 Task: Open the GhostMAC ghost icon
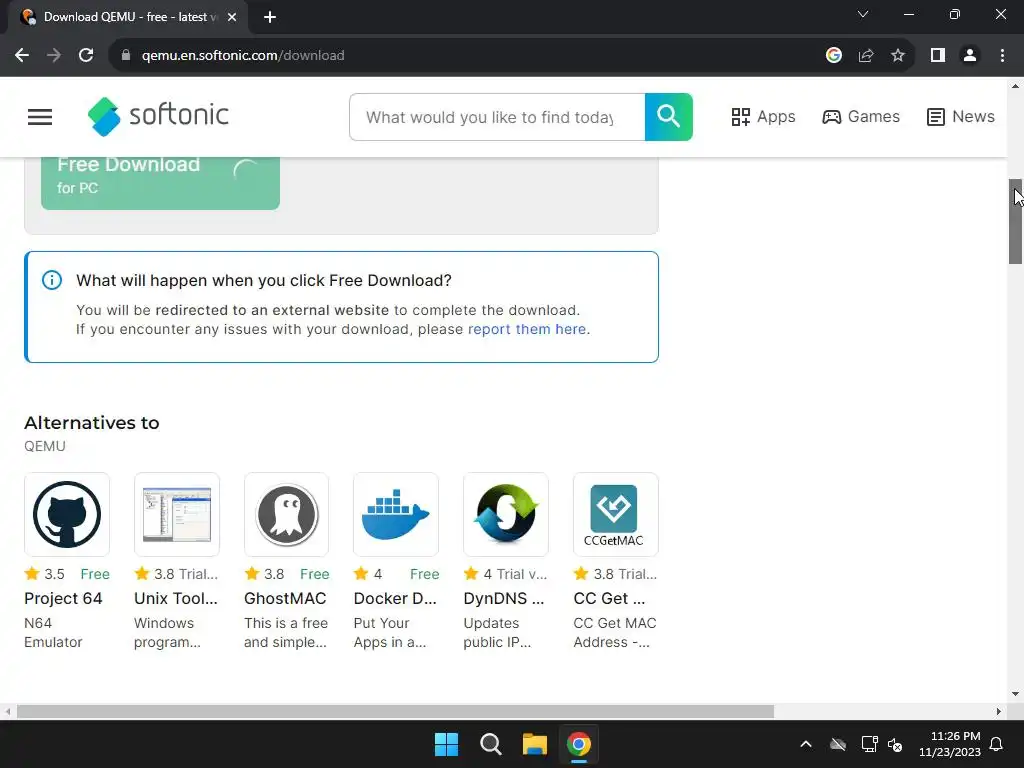[287, 514]
